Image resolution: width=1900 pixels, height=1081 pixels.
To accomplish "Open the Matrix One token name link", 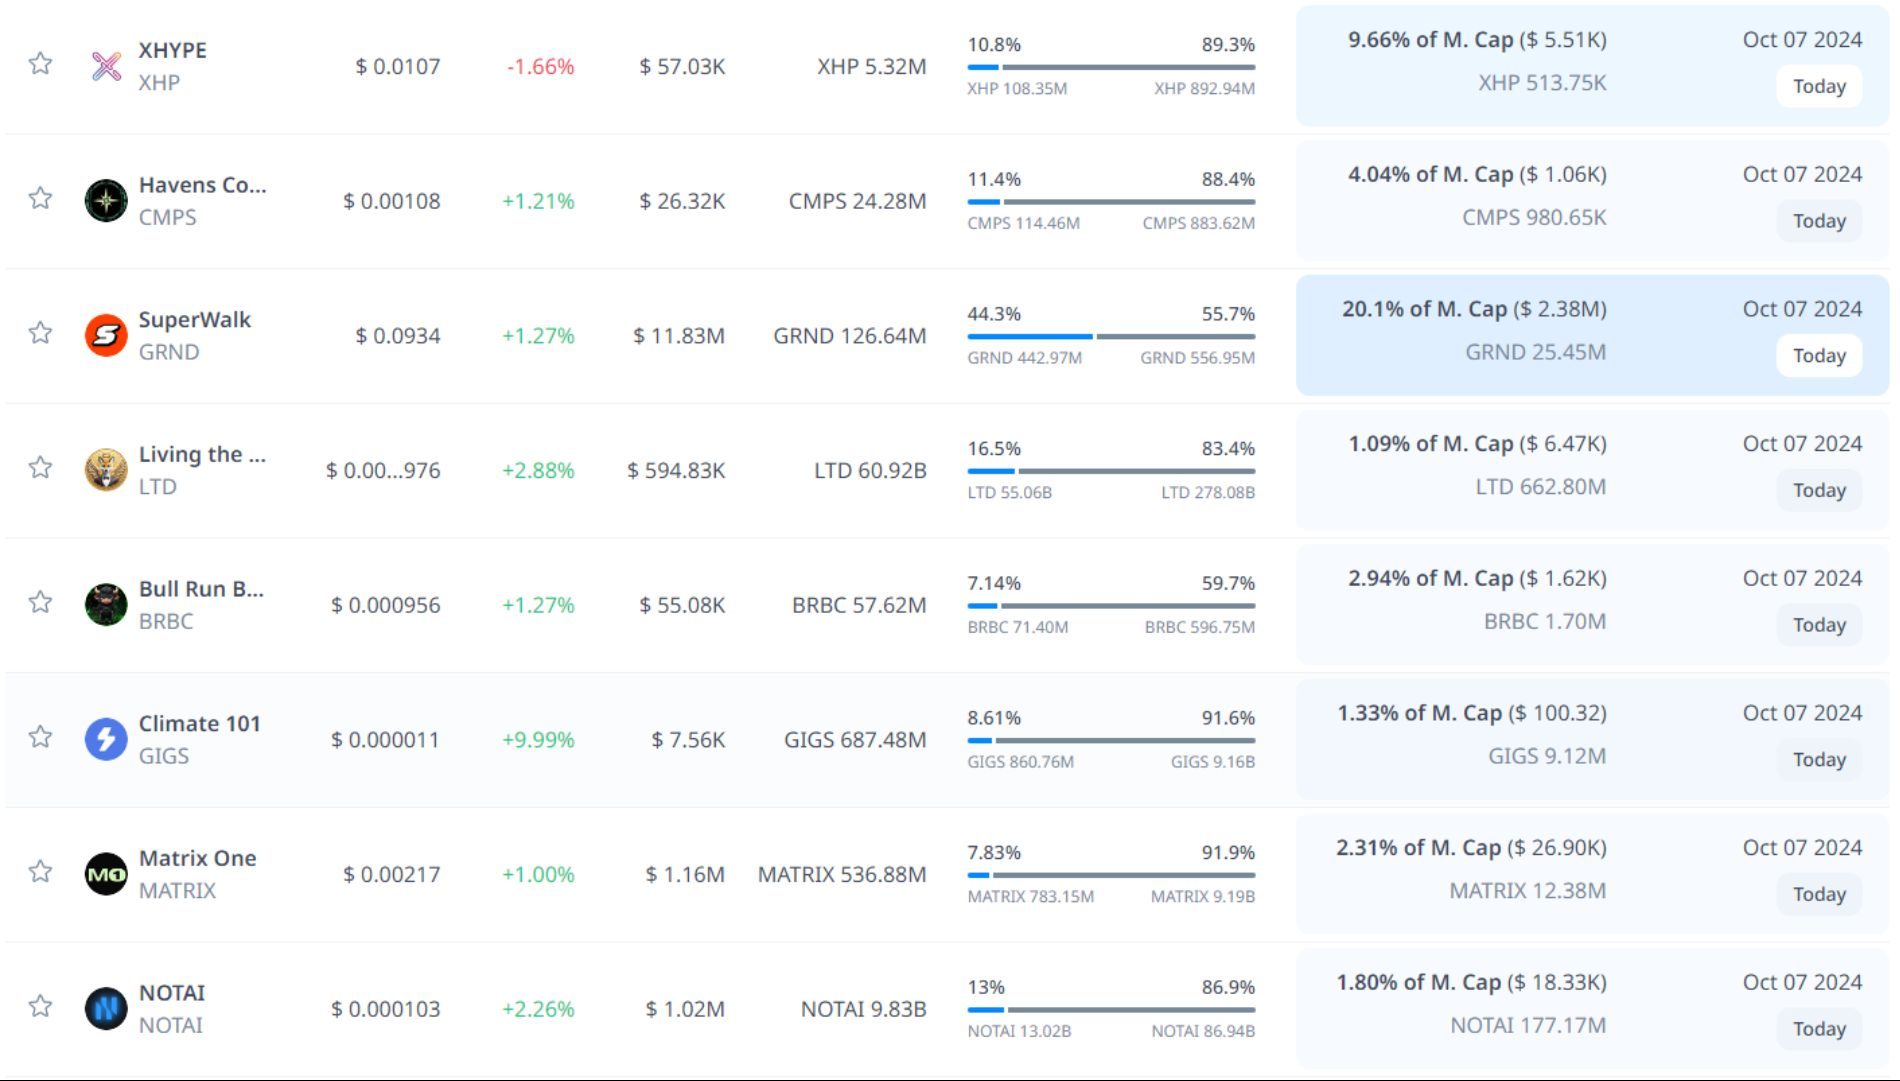I will (x=197, y=858).
